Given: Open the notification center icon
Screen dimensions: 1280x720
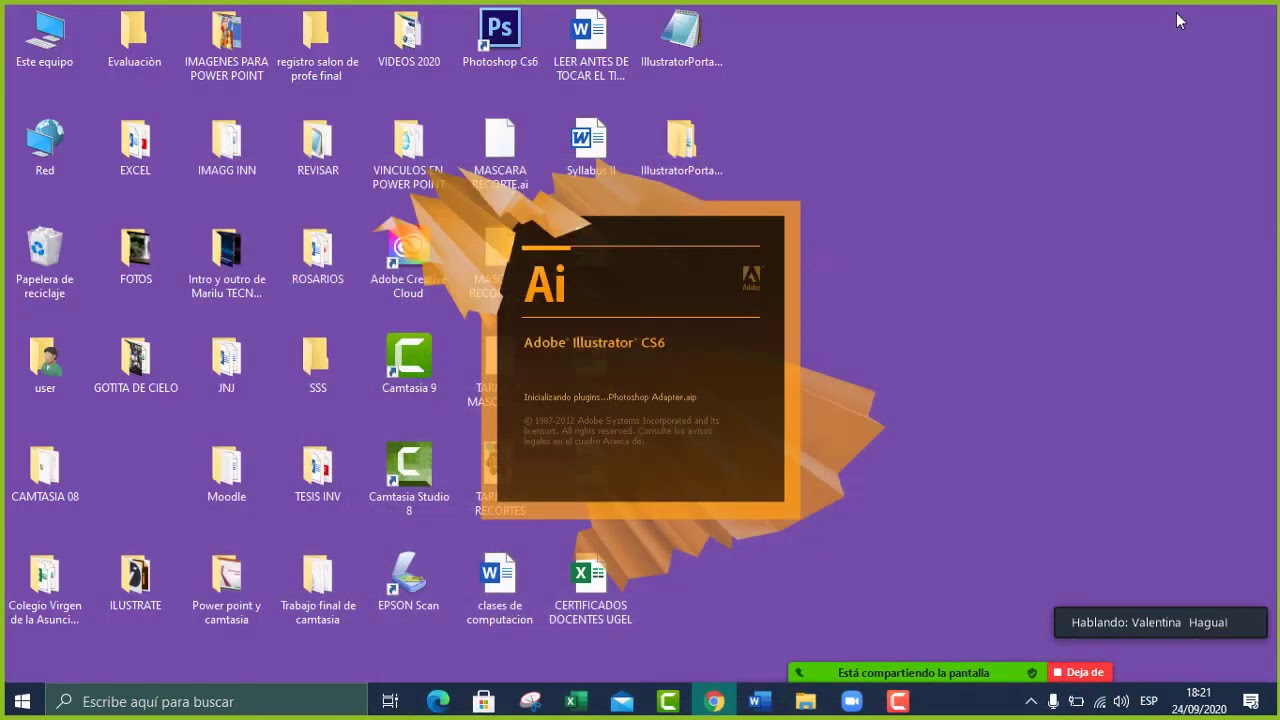Looking at the screenshot, I should click(1250, 701).
